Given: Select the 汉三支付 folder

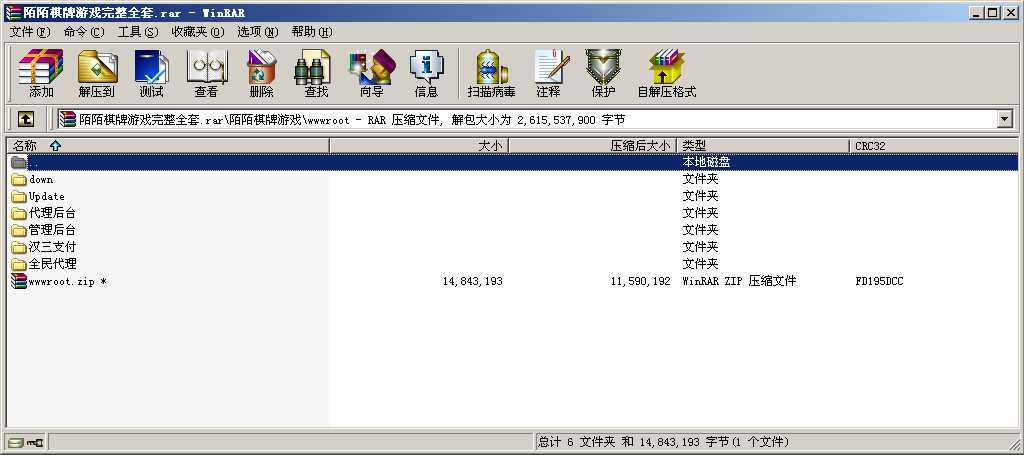Looking at the screenshot, I should (52, 247).
